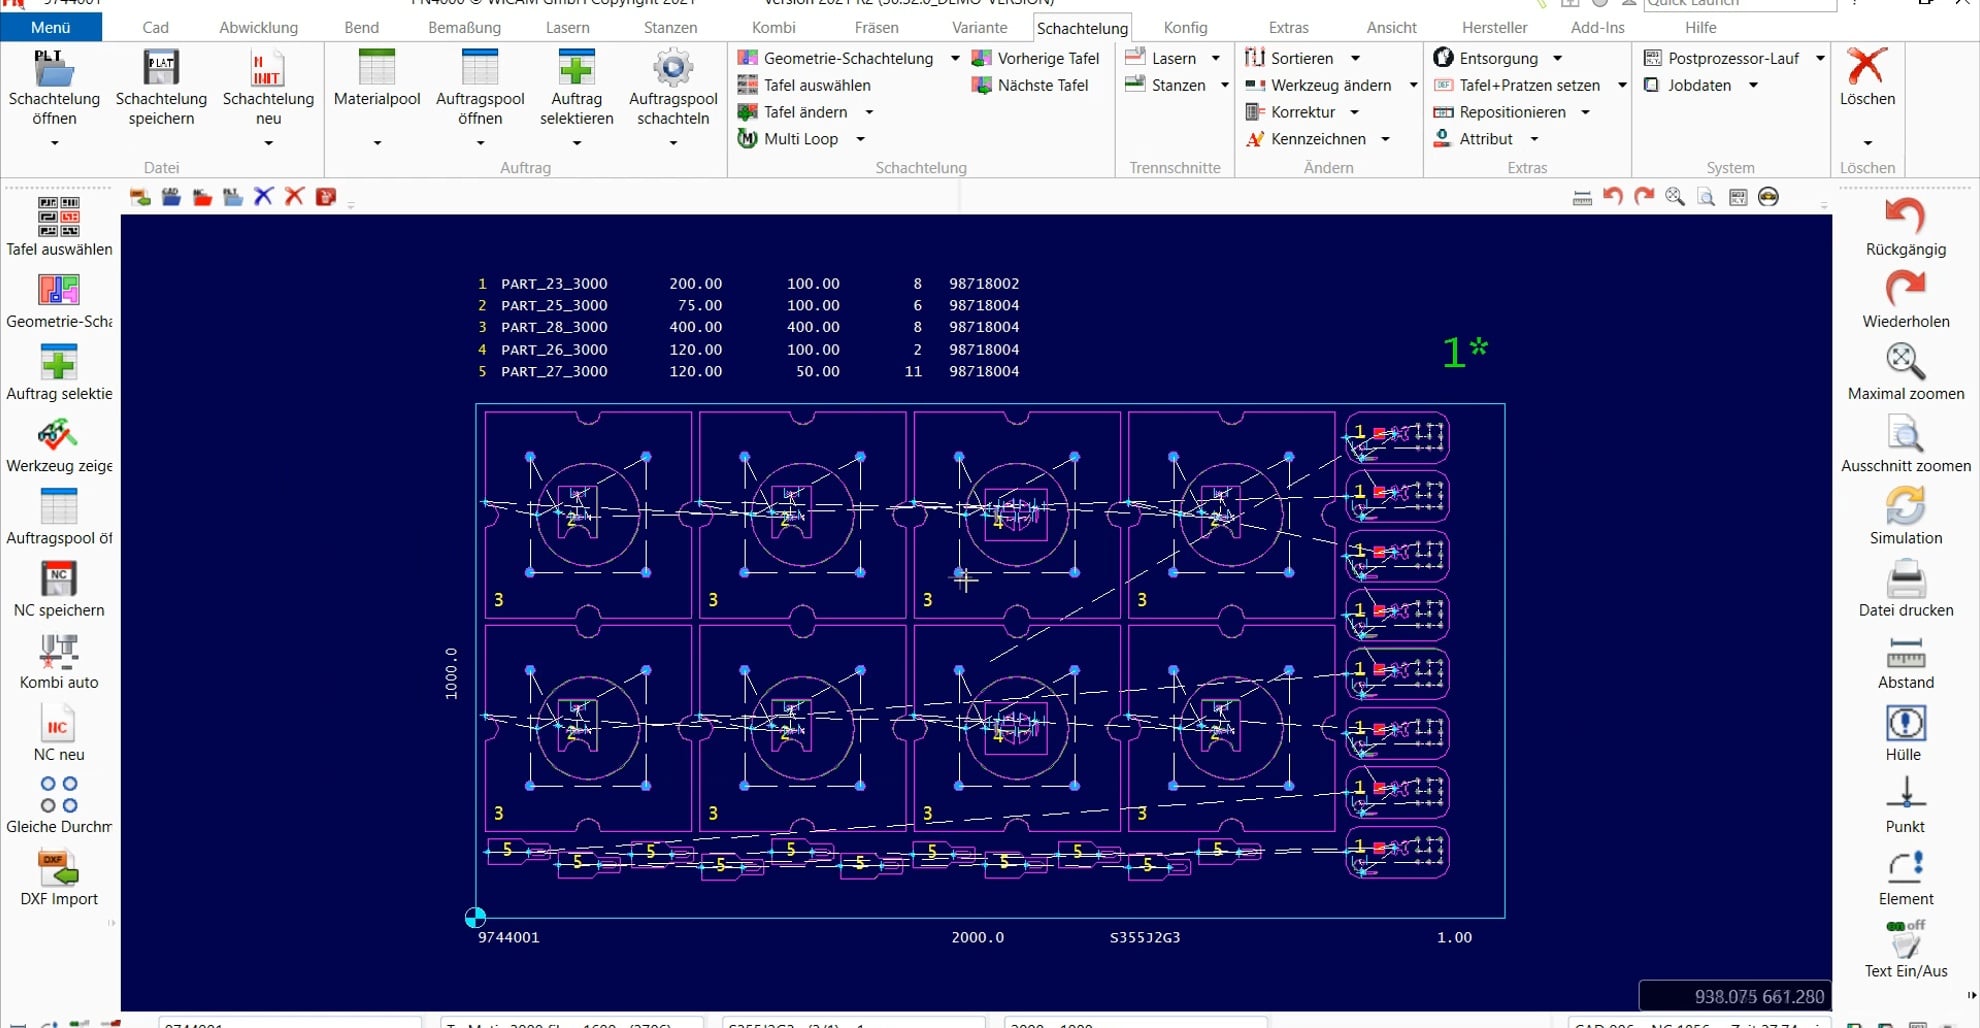Switch to the Konfig ribbon tab
The width and height of the screenshot is (1980, 1028).
(1184, 27)
